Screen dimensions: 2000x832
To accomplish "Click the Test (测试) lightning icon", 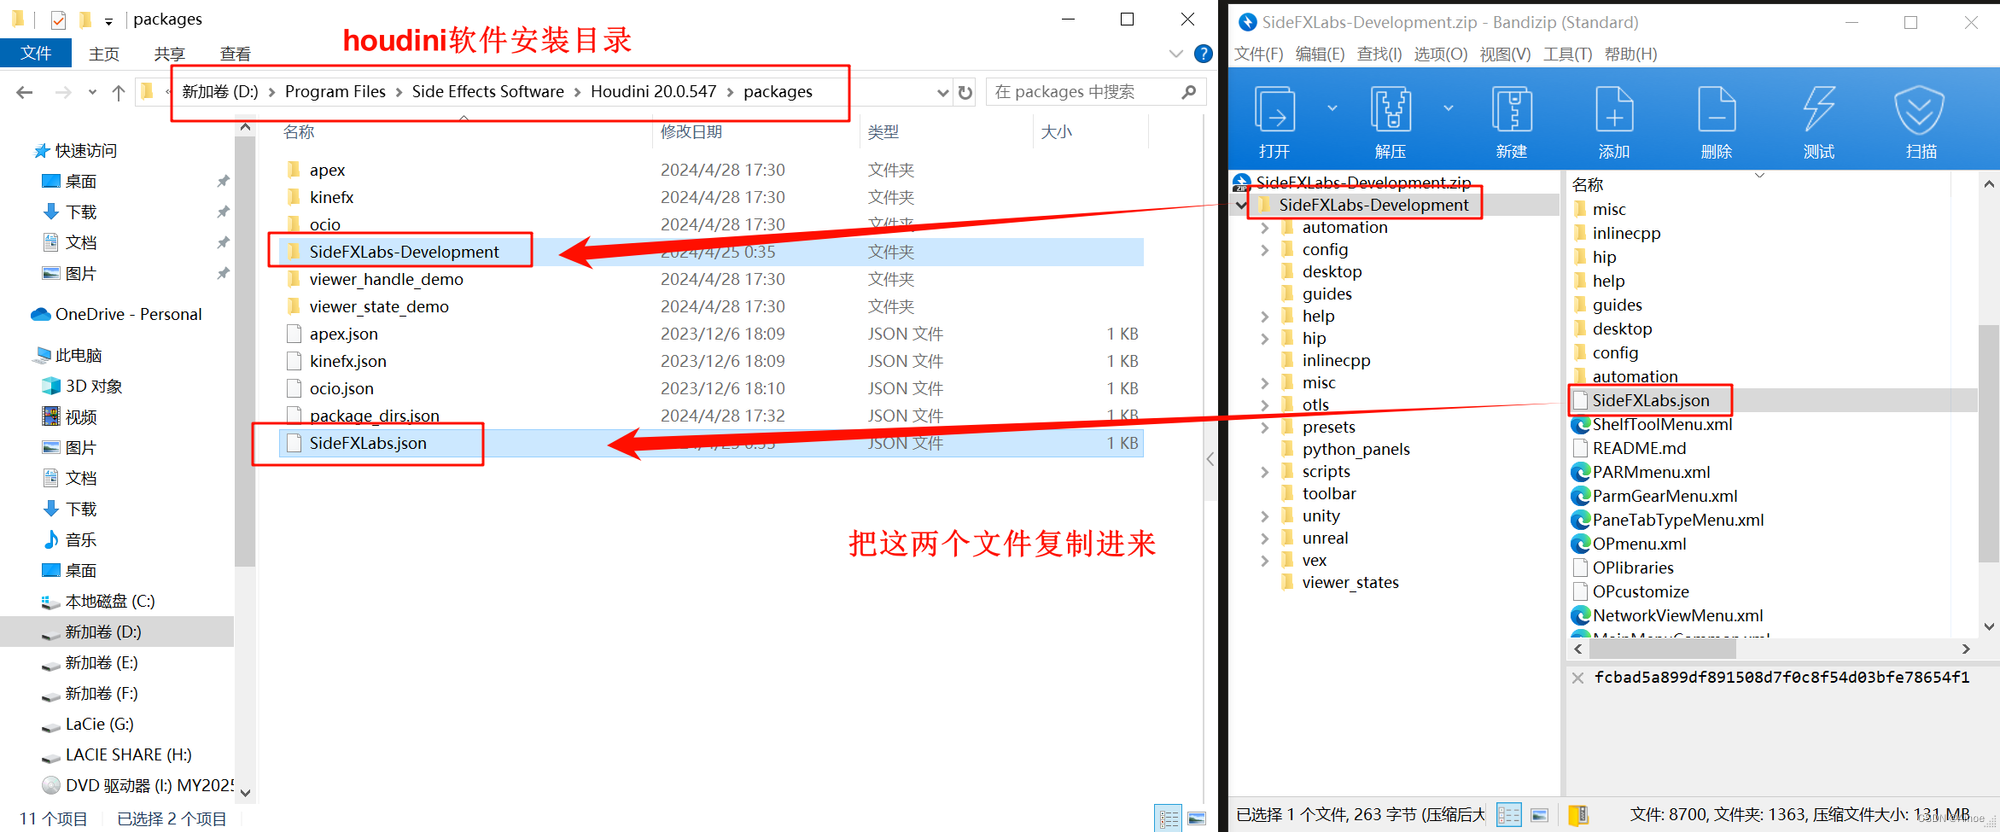I will point(1819,110).
